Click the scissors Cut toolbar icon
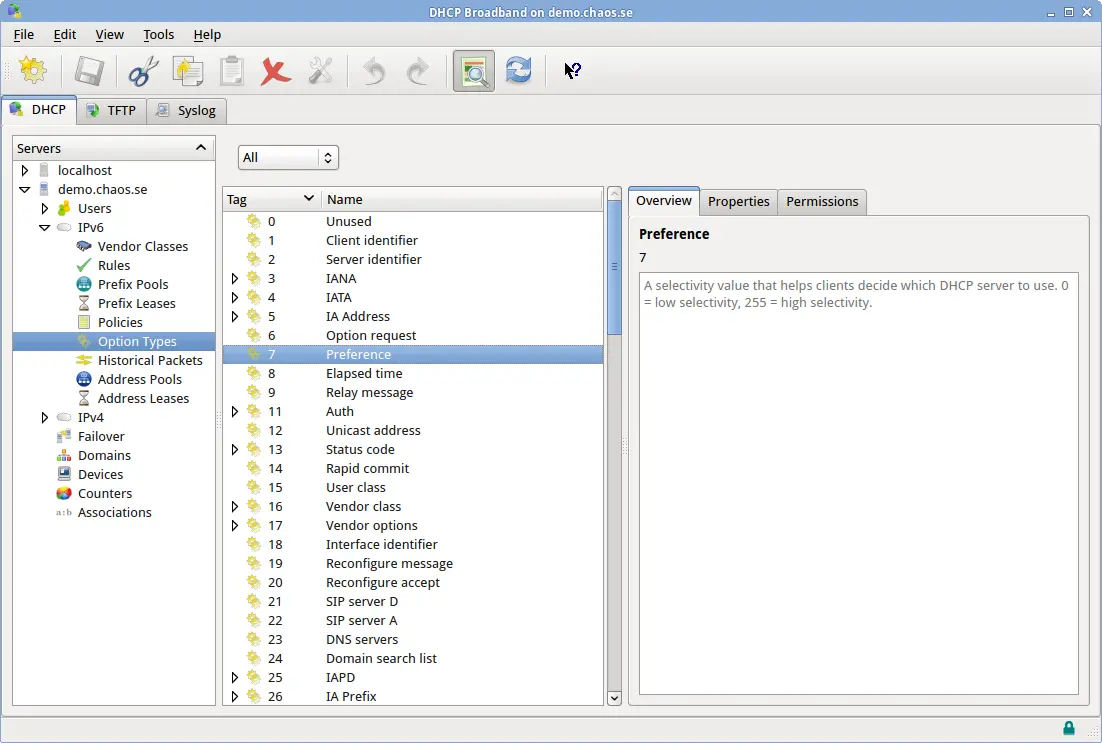Screen dimensions: 1102x743 (143, 72)
